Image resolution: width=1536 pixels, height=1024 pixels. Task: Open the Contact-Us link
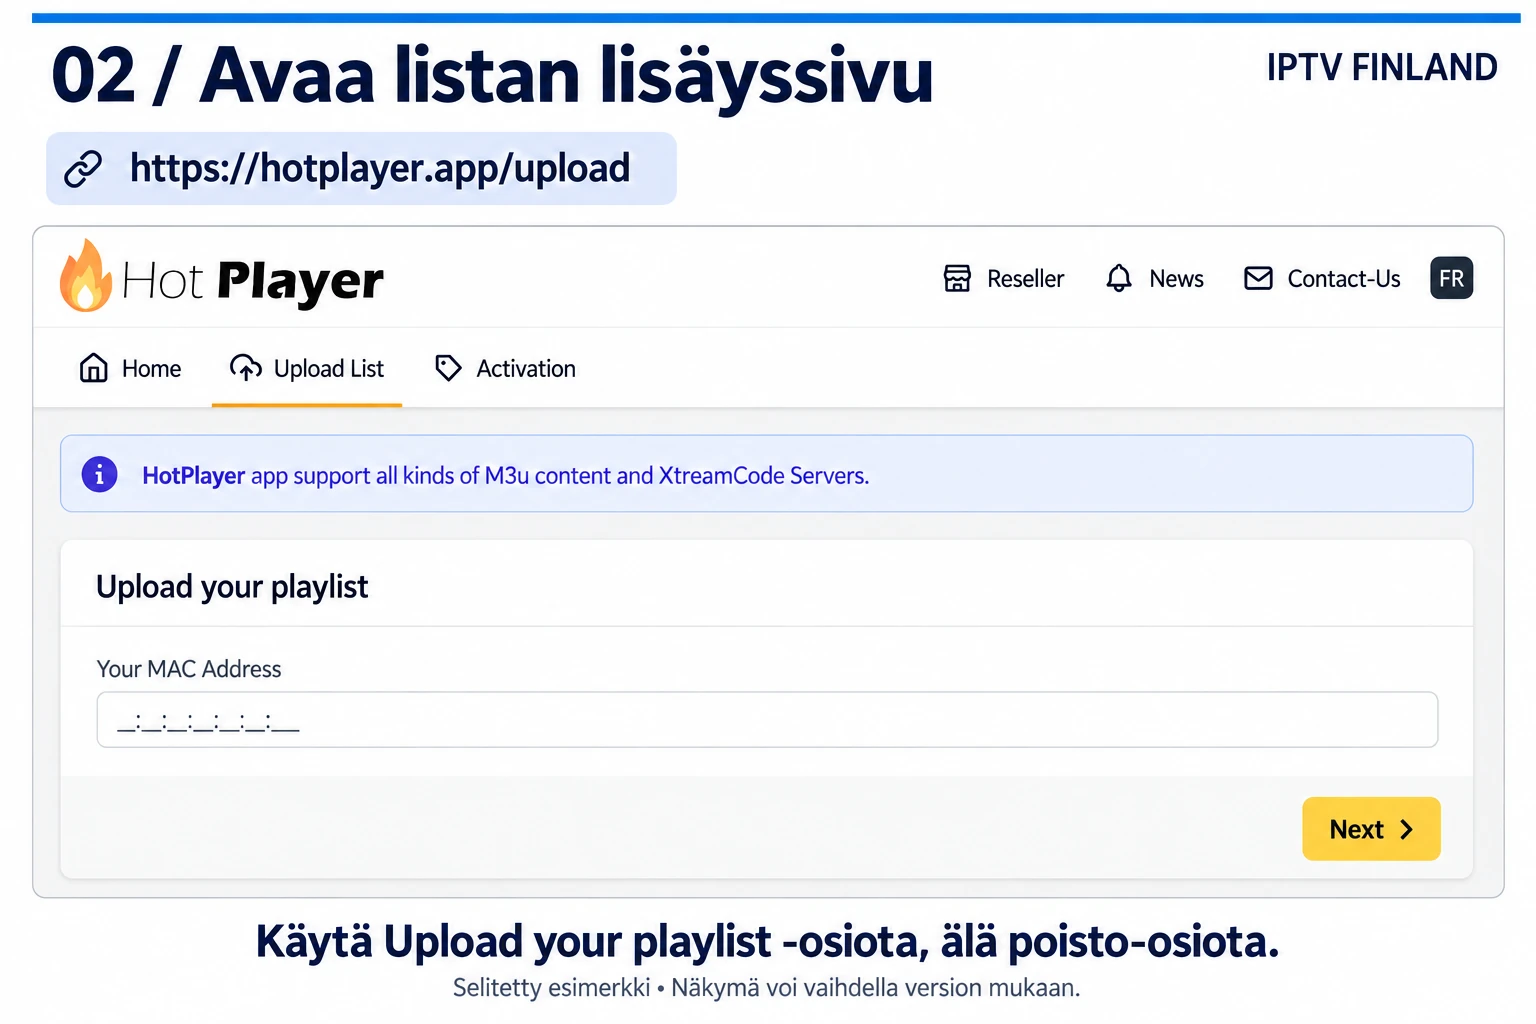coord(1321,278)
